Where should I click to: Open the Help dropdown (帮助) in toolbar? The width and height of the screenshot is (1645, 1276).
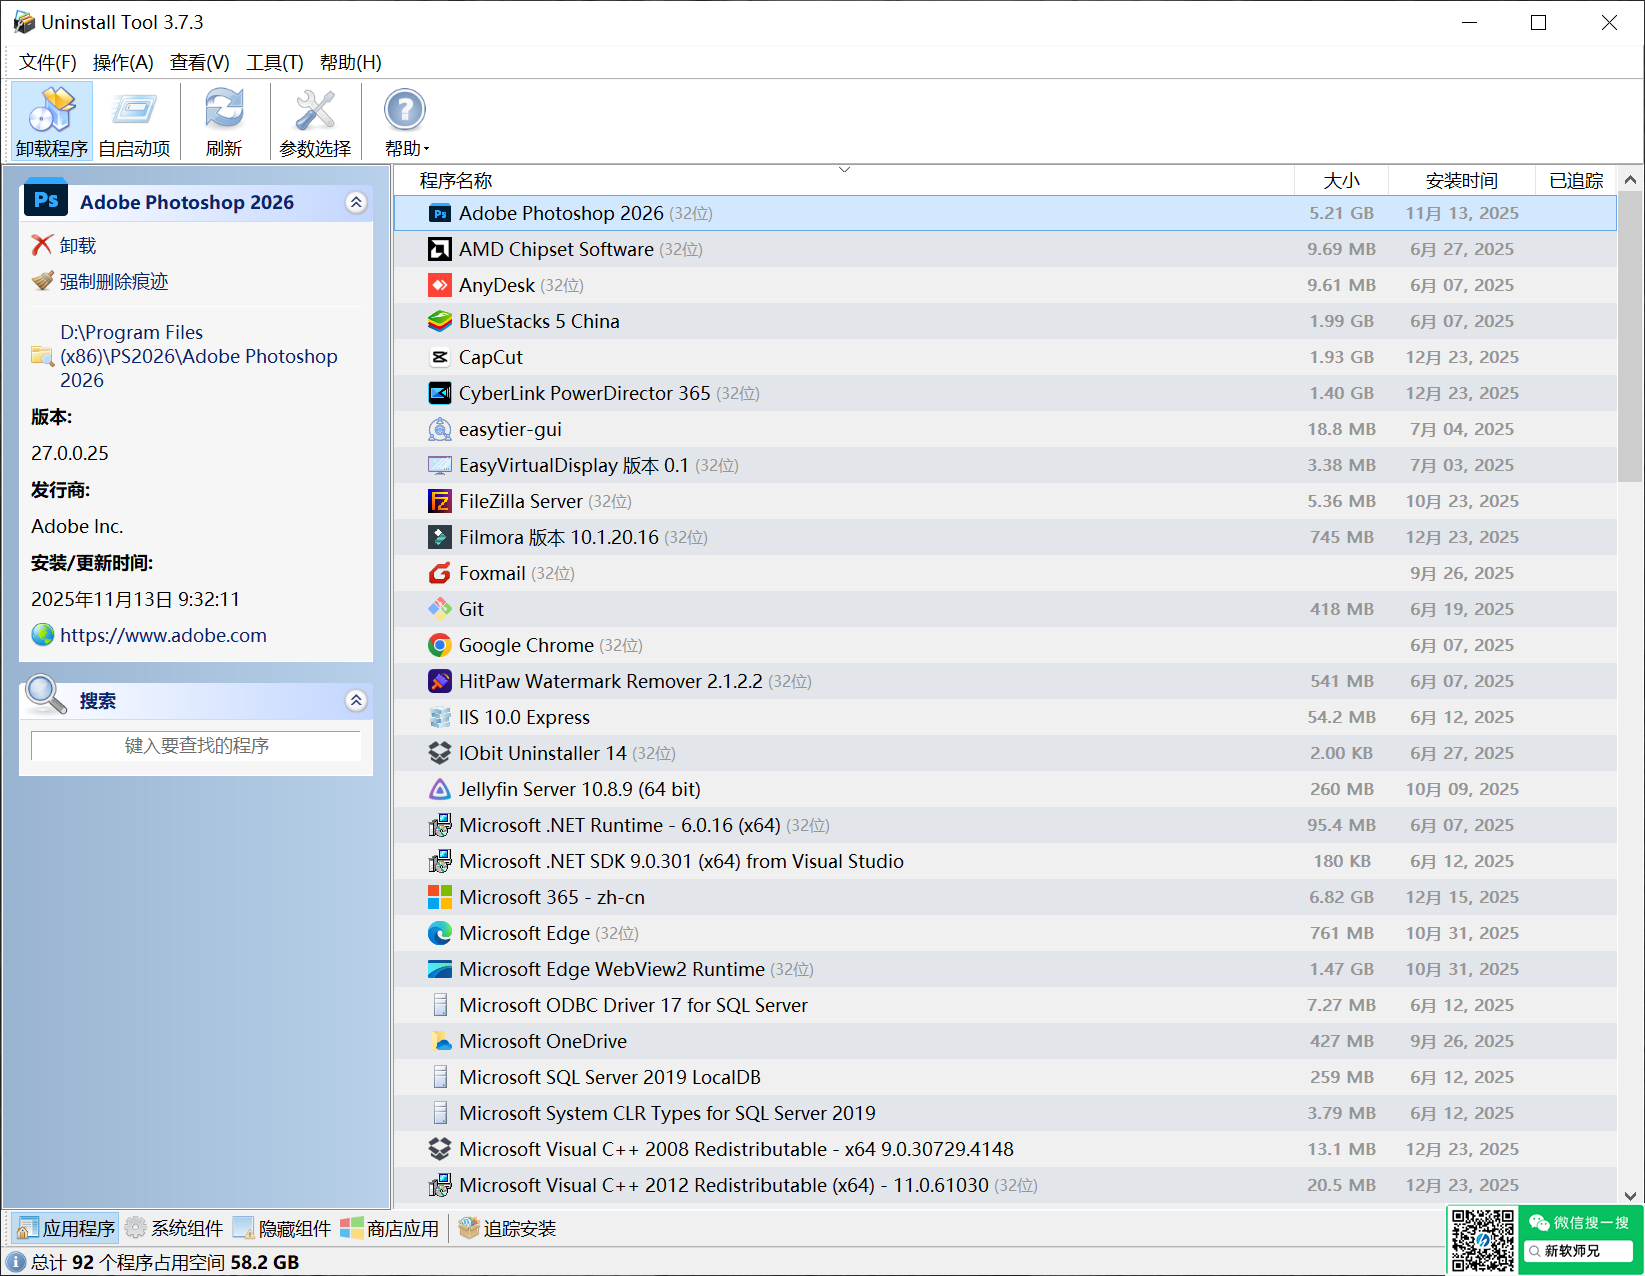click(406, 121)
